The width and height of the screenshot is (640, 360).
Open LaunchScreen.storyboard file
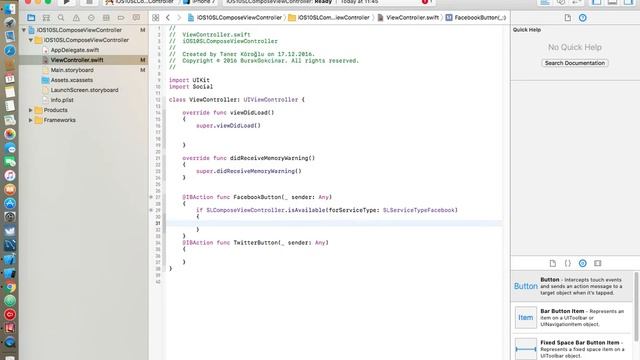tap(84, 90)
